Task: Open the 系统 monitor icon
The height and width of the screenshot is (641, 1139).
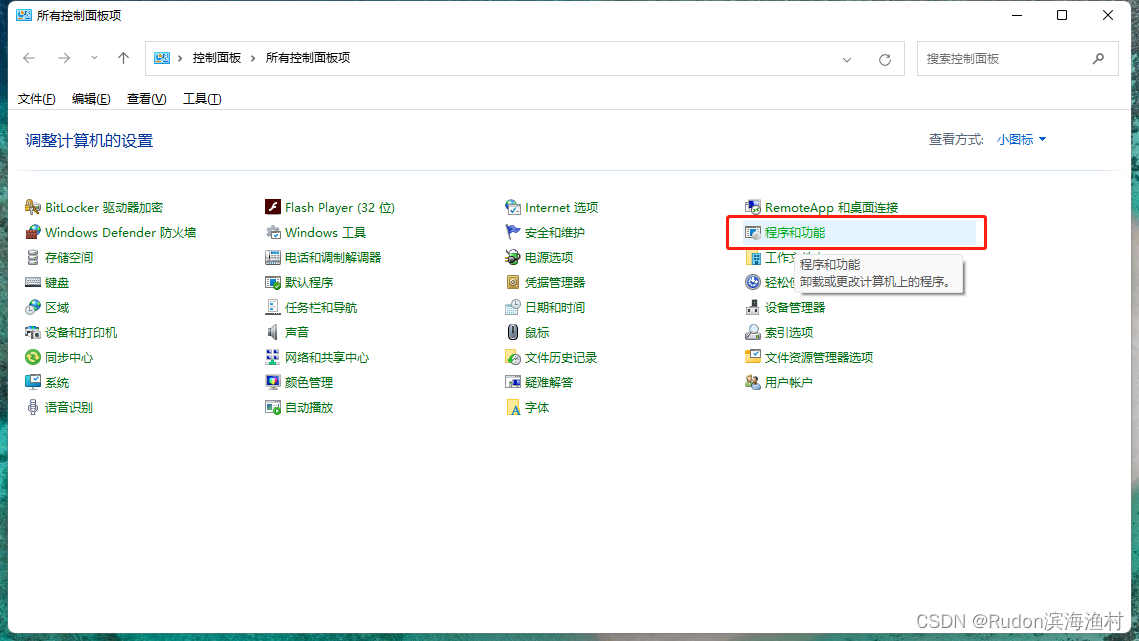Action: (x=33, y=382)
